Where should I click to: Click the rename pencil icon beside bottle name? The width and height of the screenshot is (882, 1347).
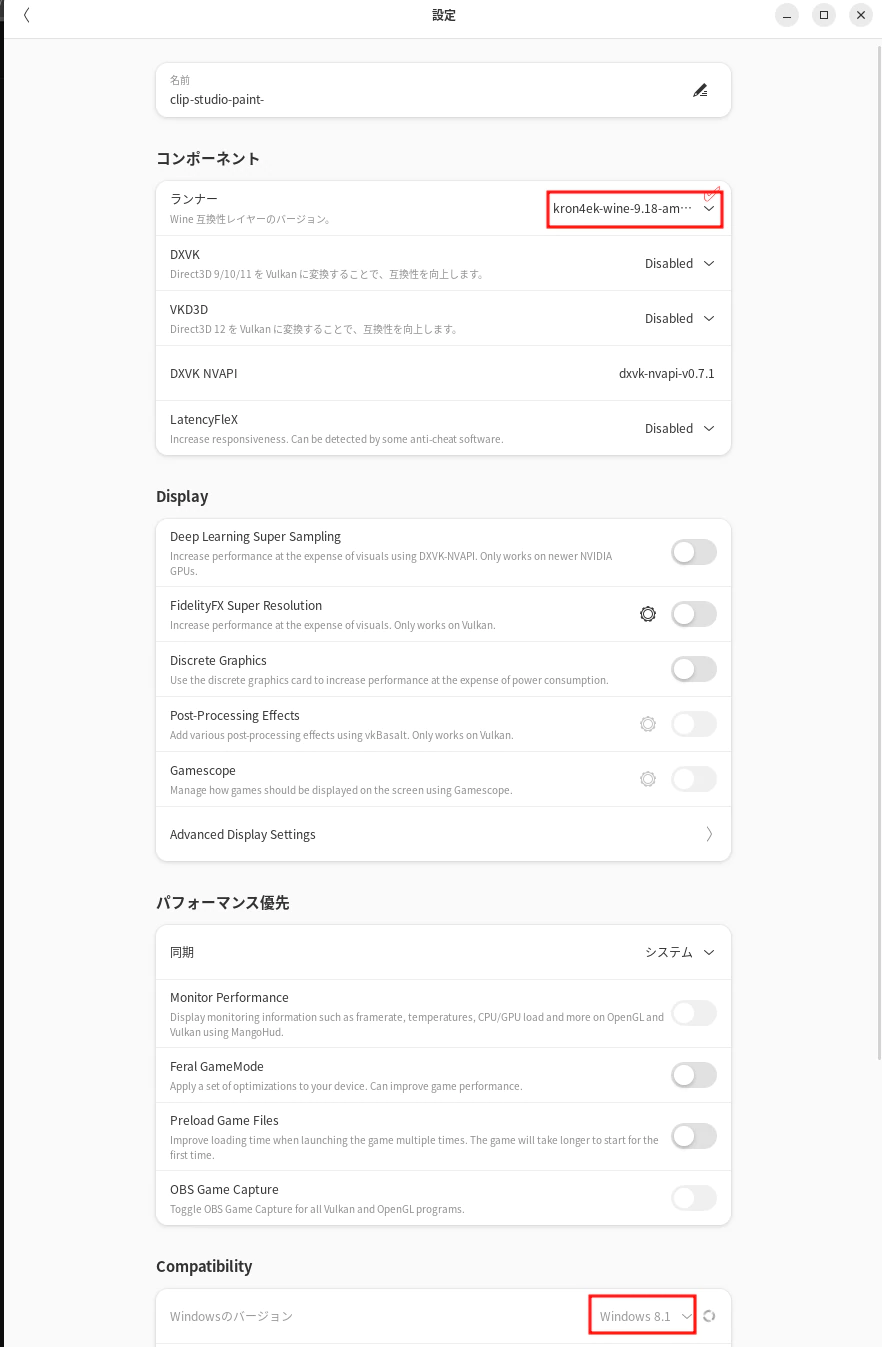[x=700, y=90]
